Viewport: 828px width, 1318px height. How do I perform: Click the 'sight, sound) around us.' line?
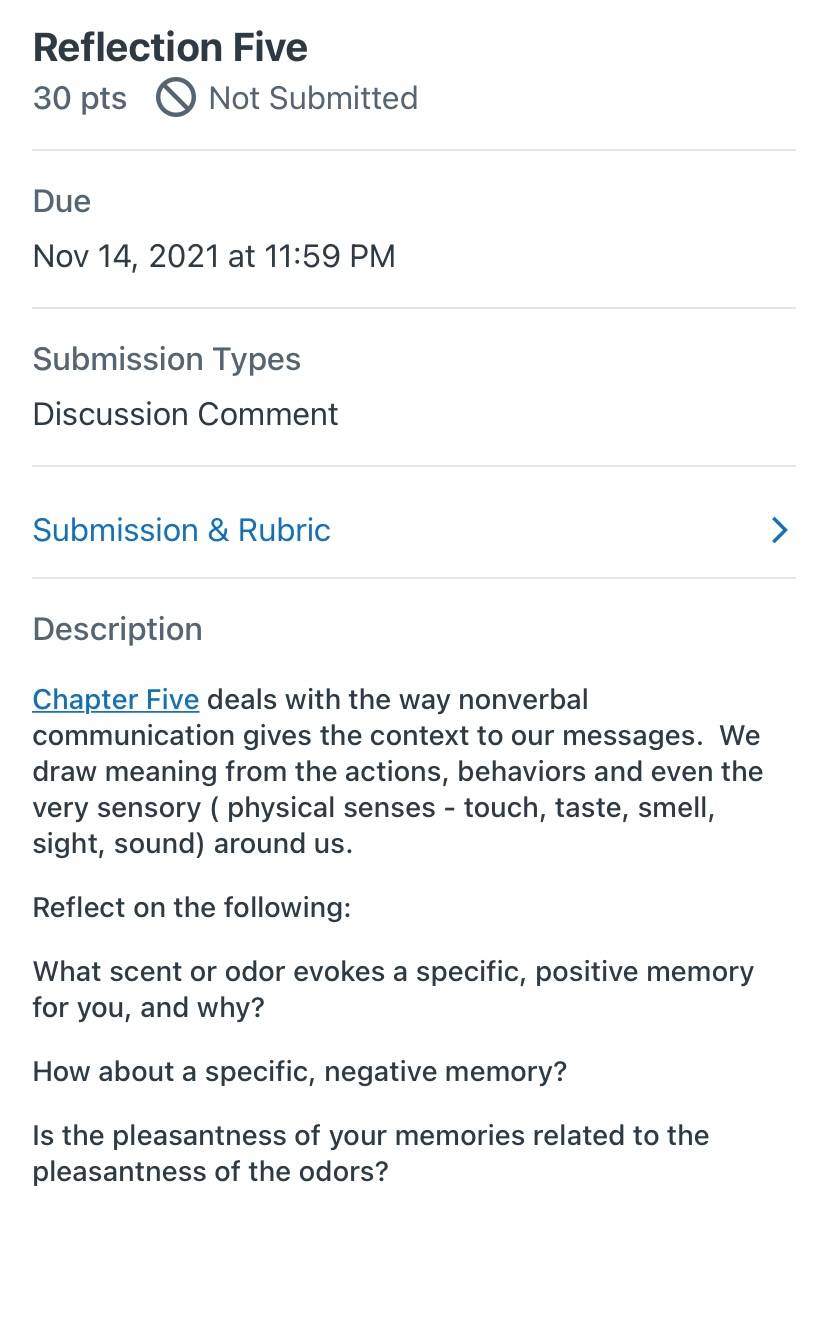point(193,843)
